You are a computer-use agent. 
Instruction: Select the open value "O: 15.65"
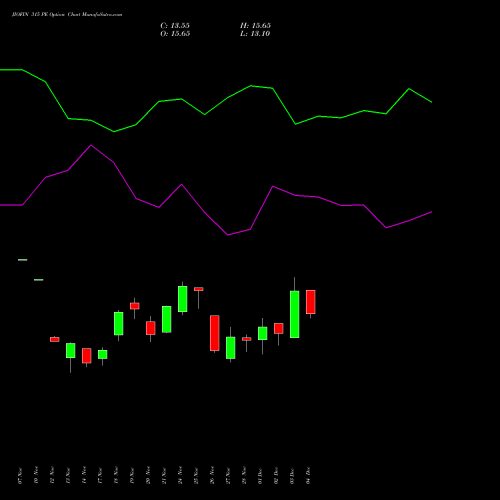pyautogui.click(x=175, y=34)
